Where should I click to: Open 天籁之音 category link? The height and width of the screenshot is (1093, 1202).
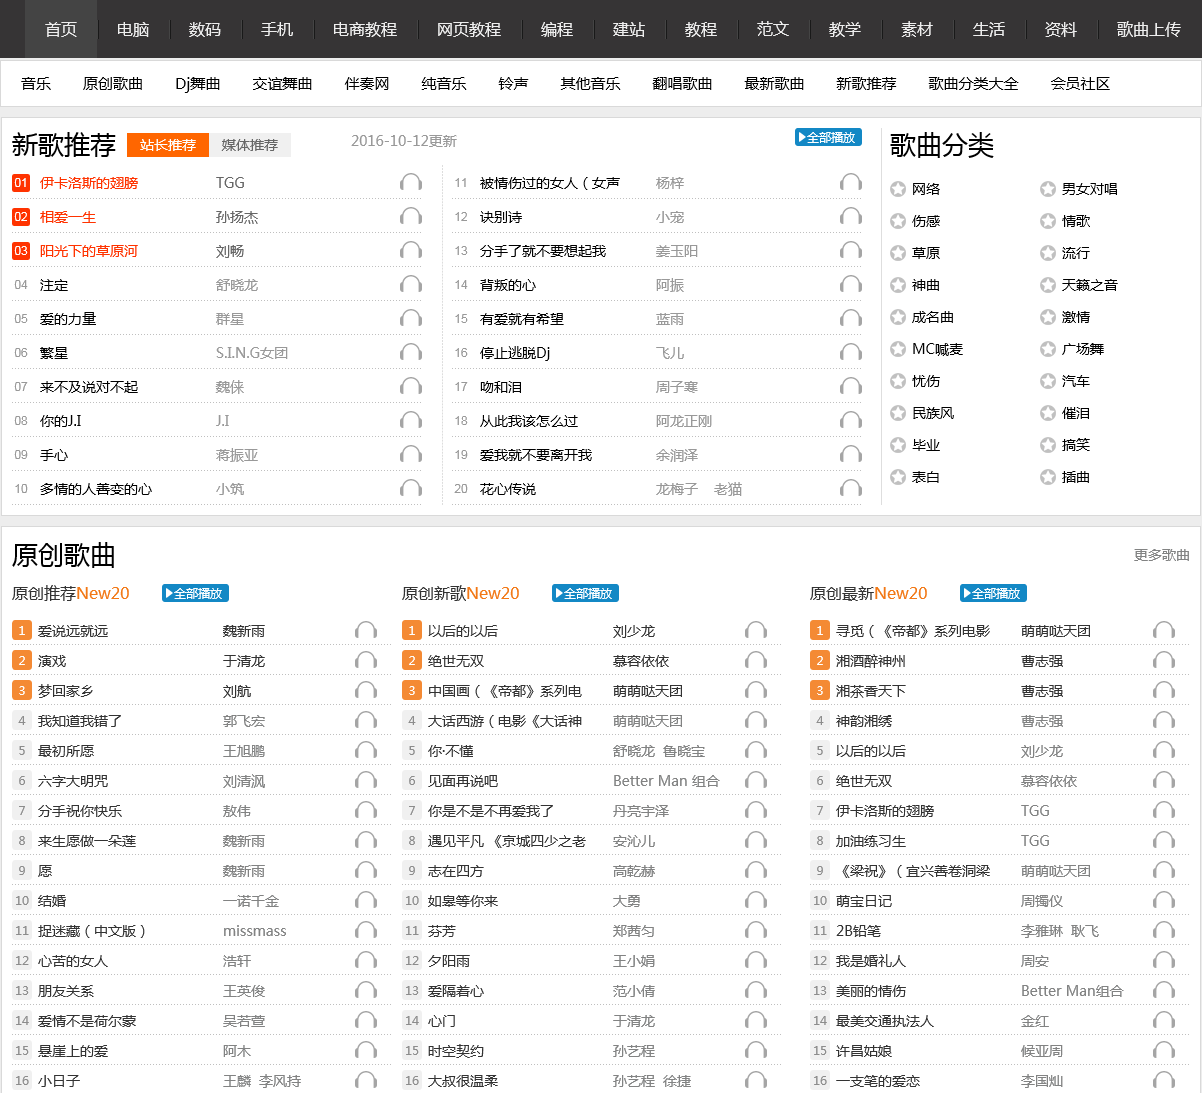click(x=1090, y=285)
